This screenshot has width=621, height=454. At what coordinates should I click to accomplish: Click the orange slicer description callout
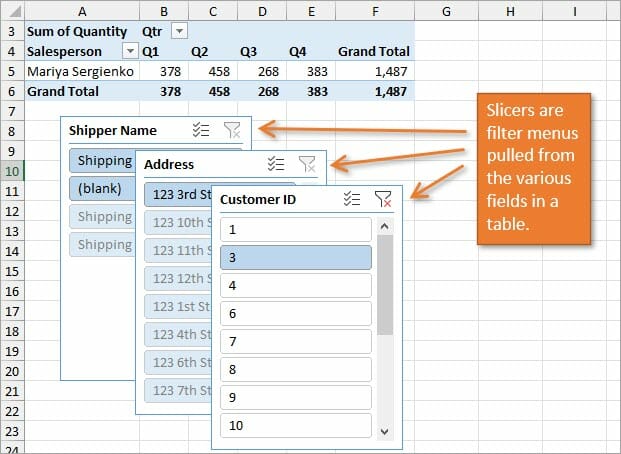click(x=535, y=169)
